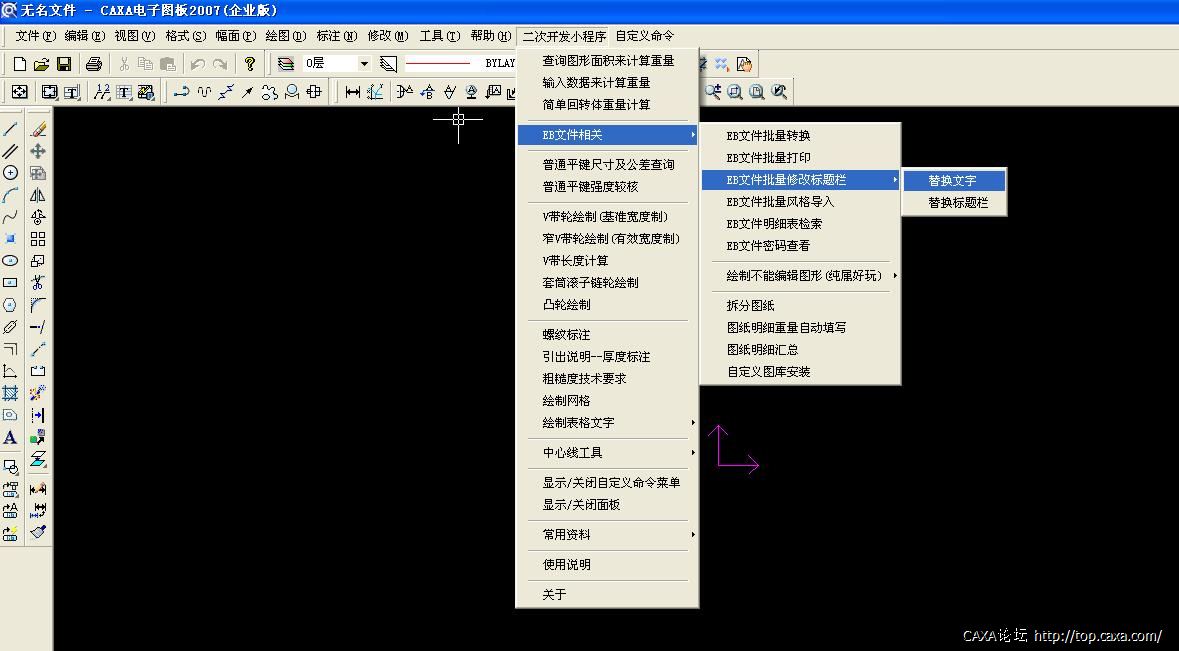Viewport: 1179px width, 651px height.
Task: Select the Circle drawing tool
Action: tap(10, 173)
